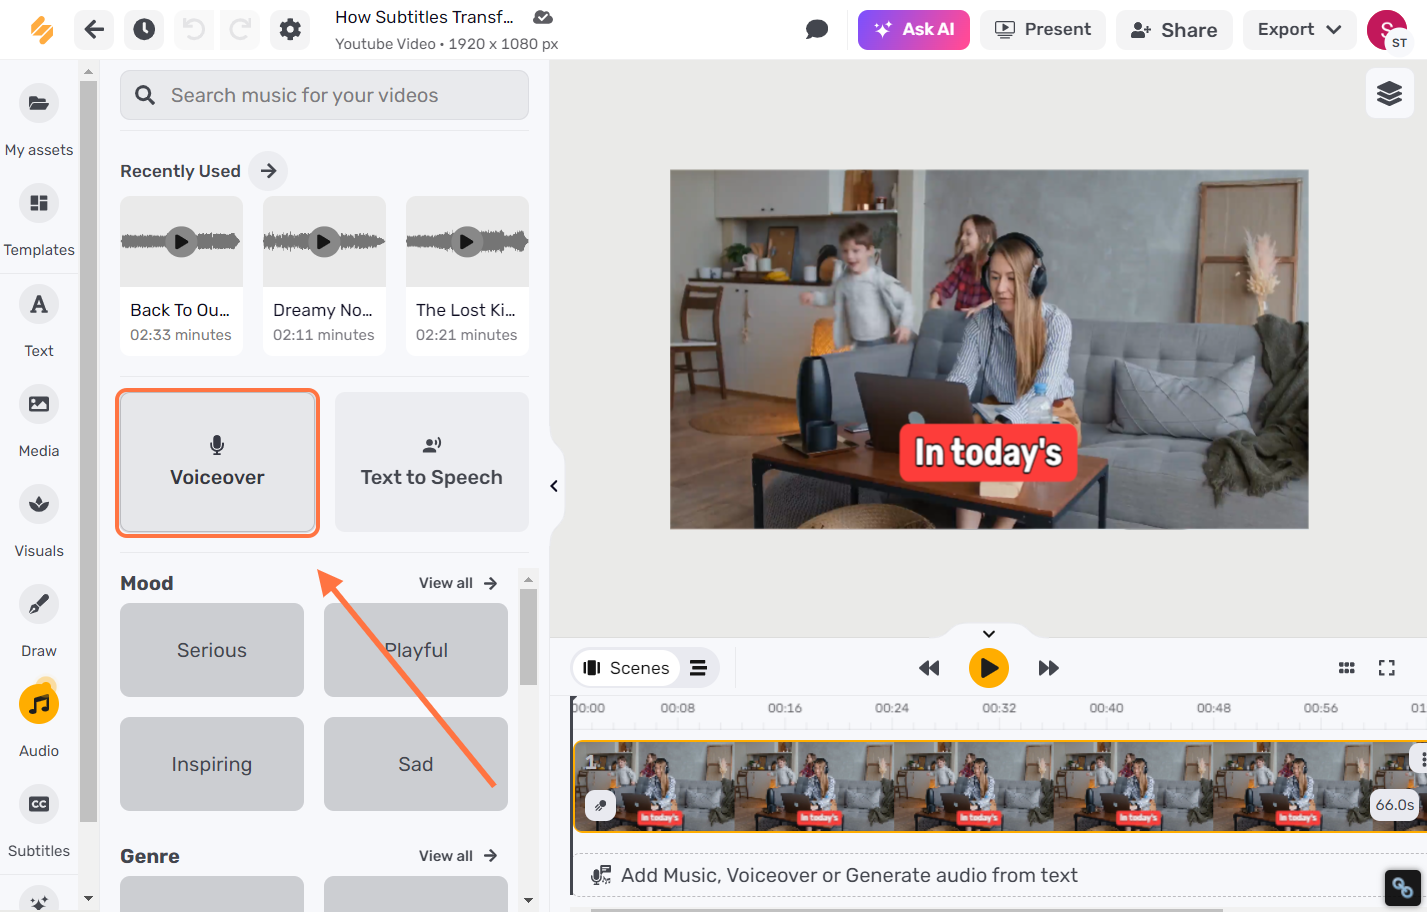Screen dimensions: 1427x912
Task: Play The Lost Ki... audio track
Action: point(467,241)
